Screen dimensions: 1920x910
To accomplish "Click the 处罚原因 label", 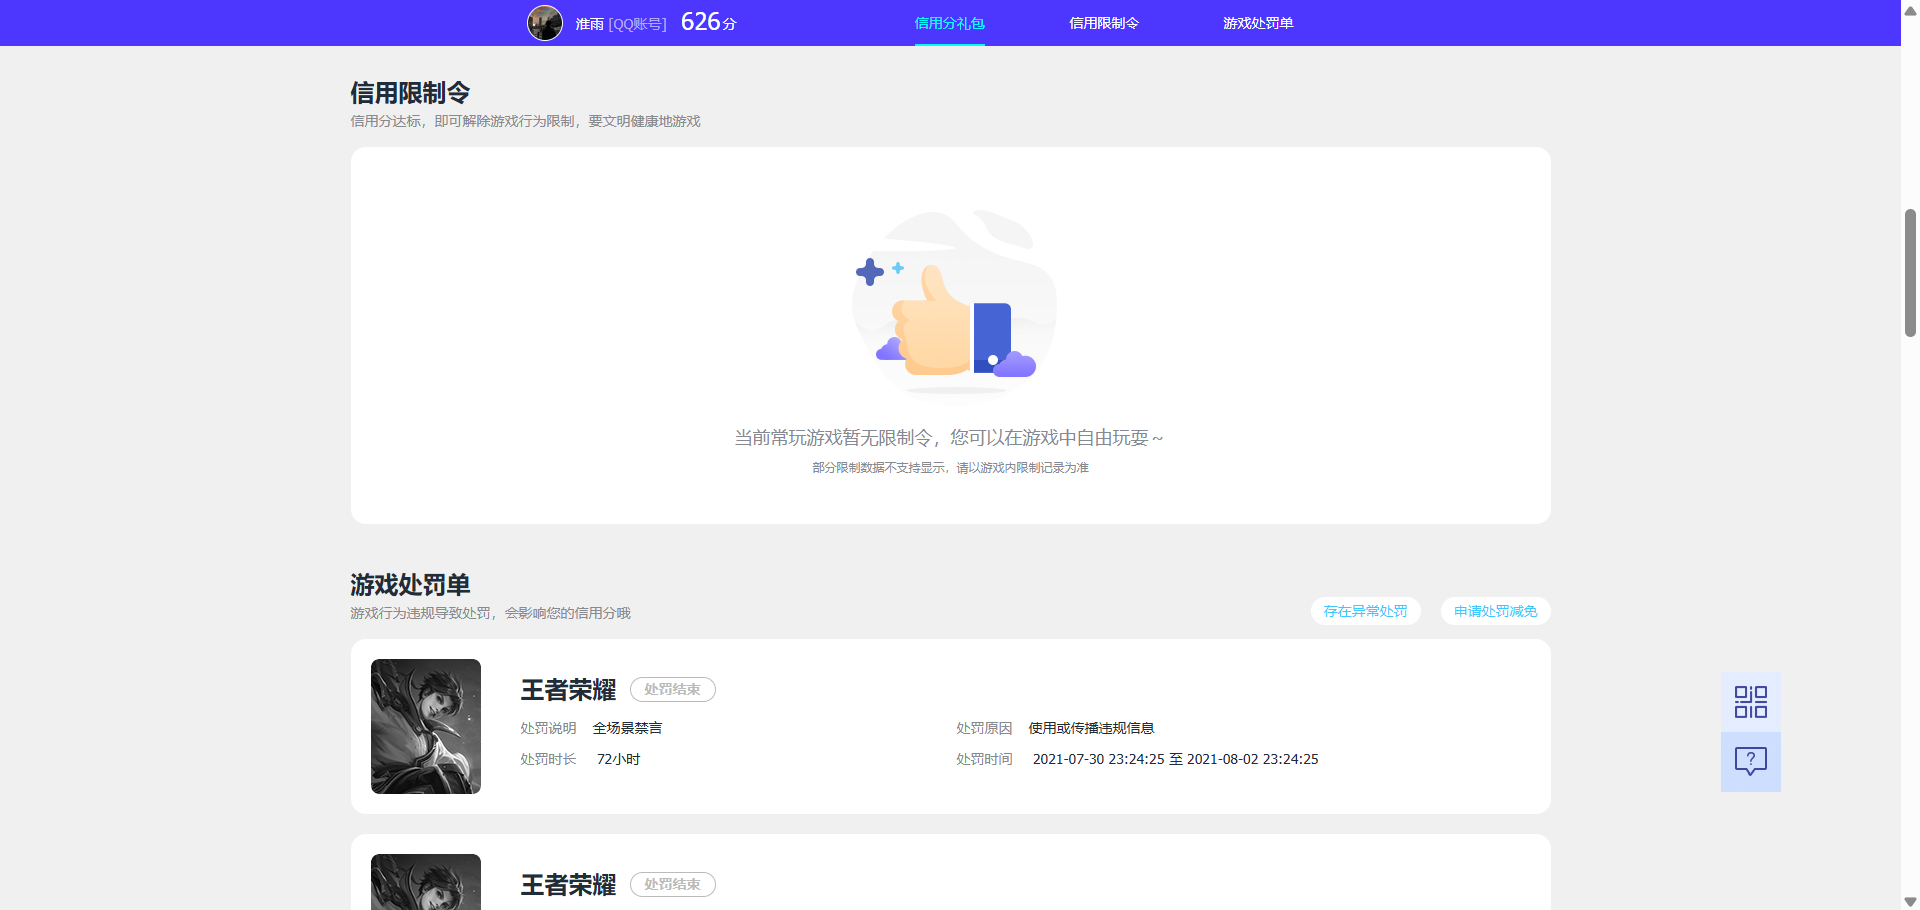I will point(984,728).
